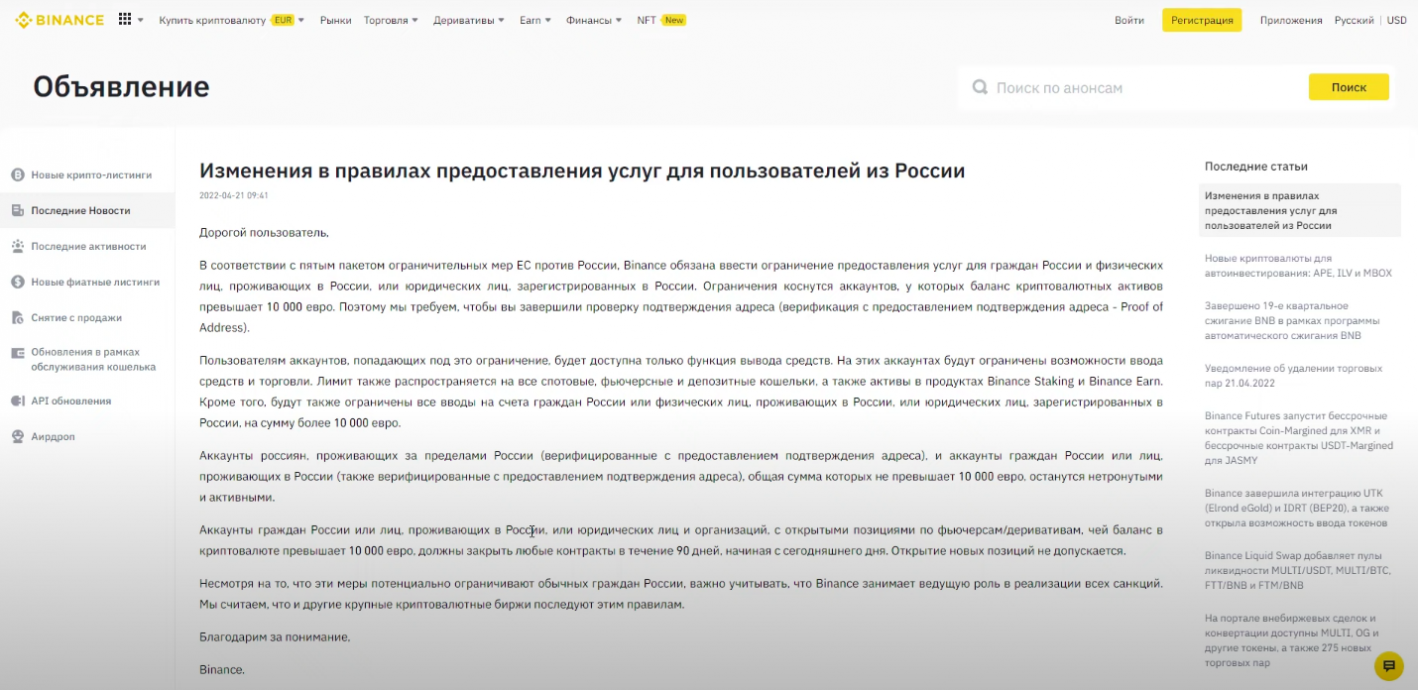The width and height of the screenshot is (1418, 690).
Task: Open Binance Futures бессрочные контракты article
Action: pos(1298,438)
